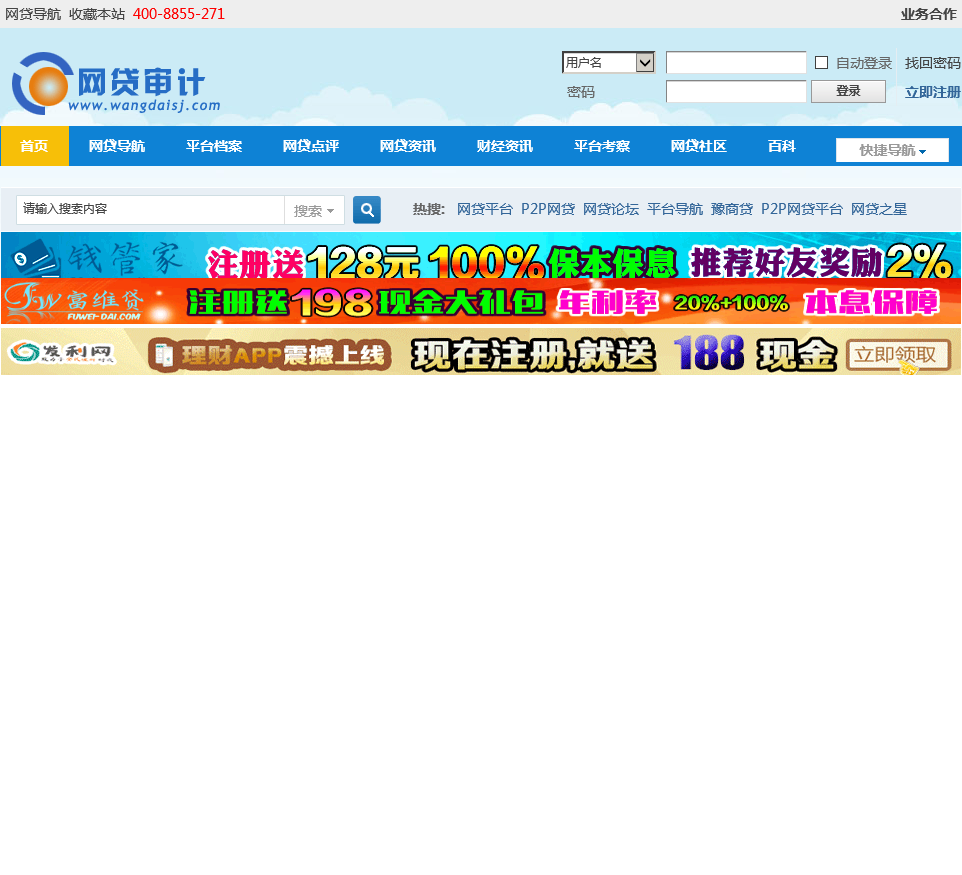
Task: Select the 网贷点评 nav item
Action: (x=310, y=146)
